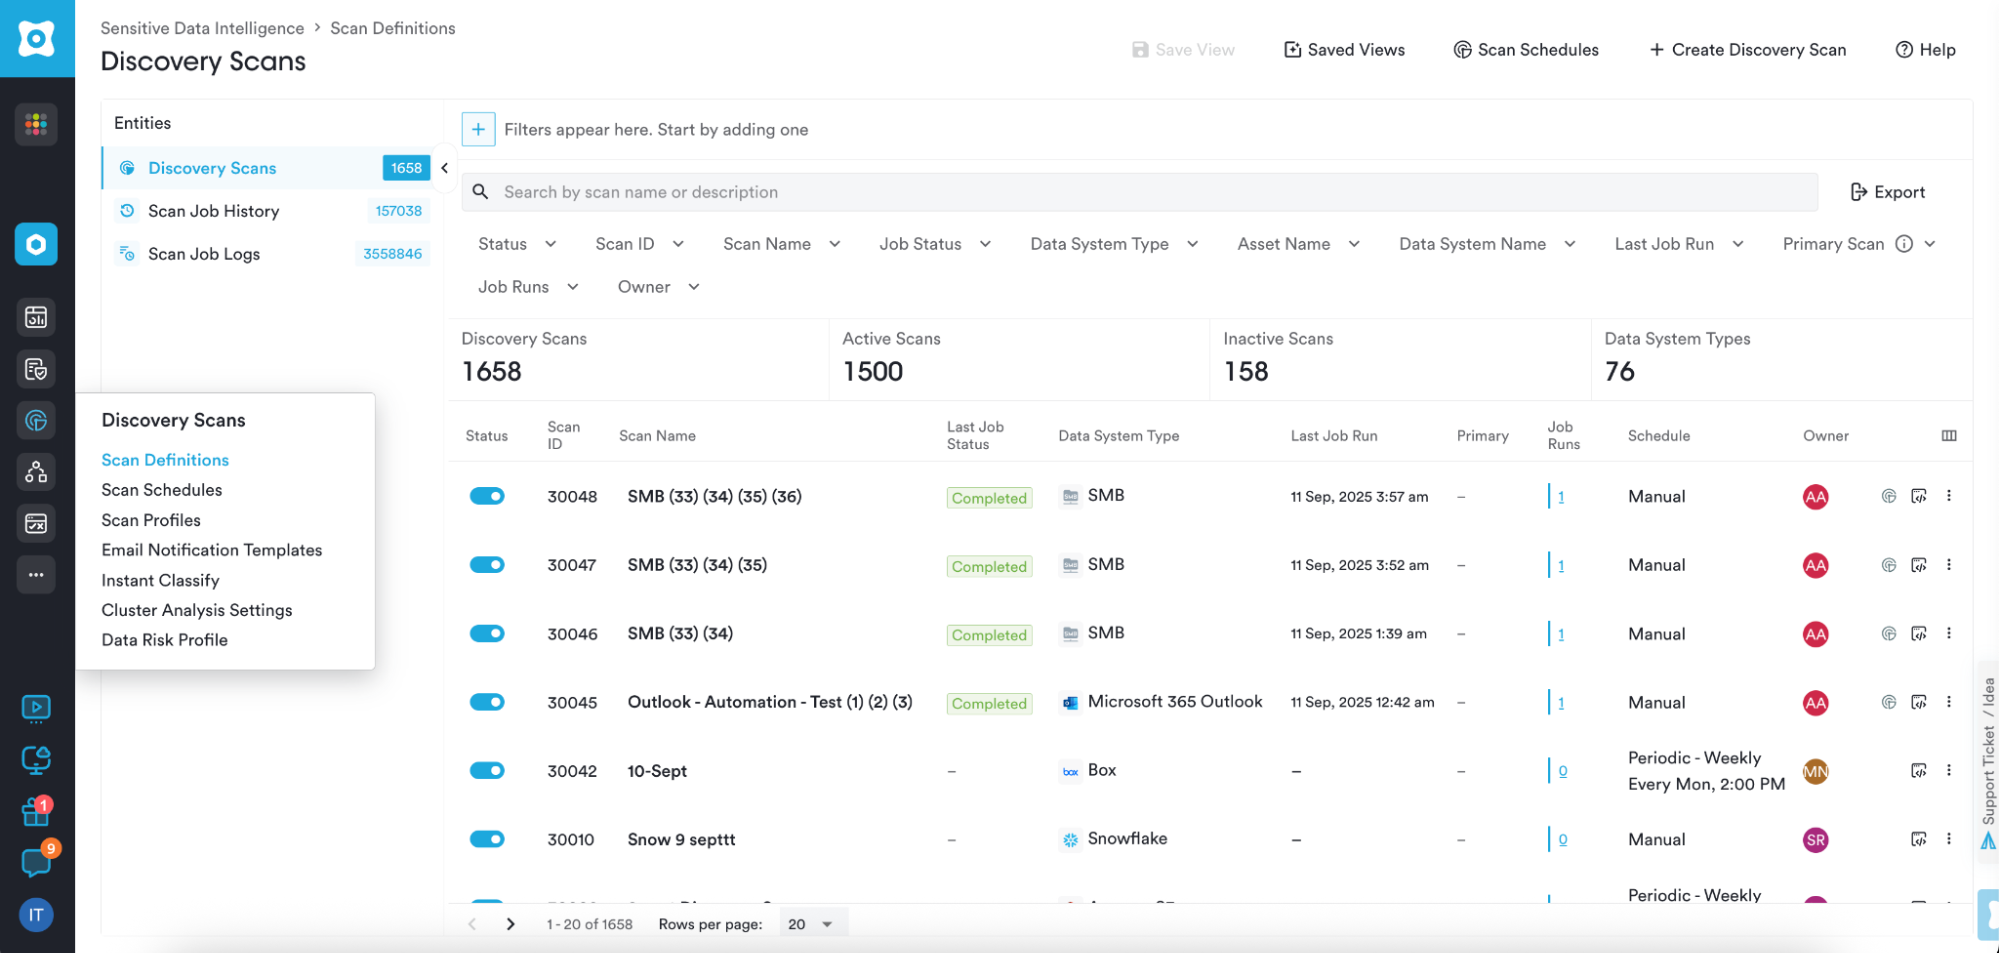Click the edit icon for 10-Sept scan row
This screenshot has height=953, width=1999.
(1919, 771)
